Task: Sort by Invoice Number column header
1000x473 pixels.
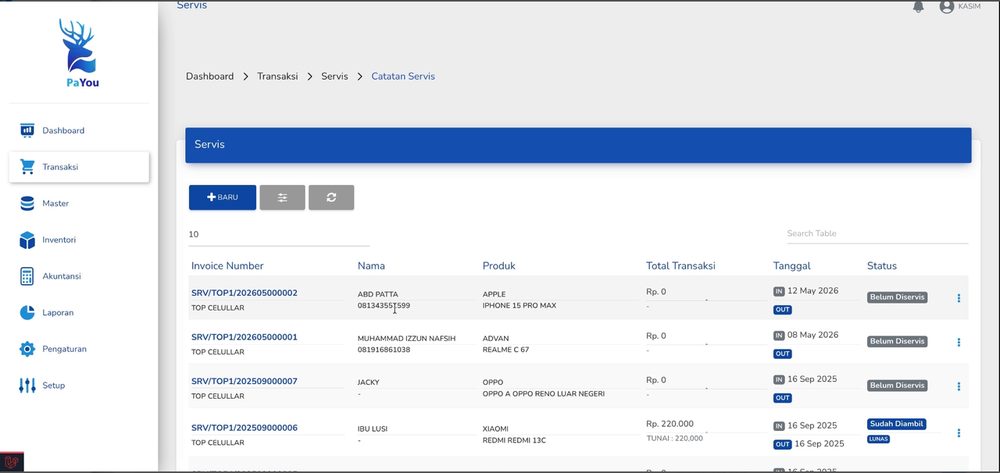Action: pyautogui.click(x=227, y=266)
